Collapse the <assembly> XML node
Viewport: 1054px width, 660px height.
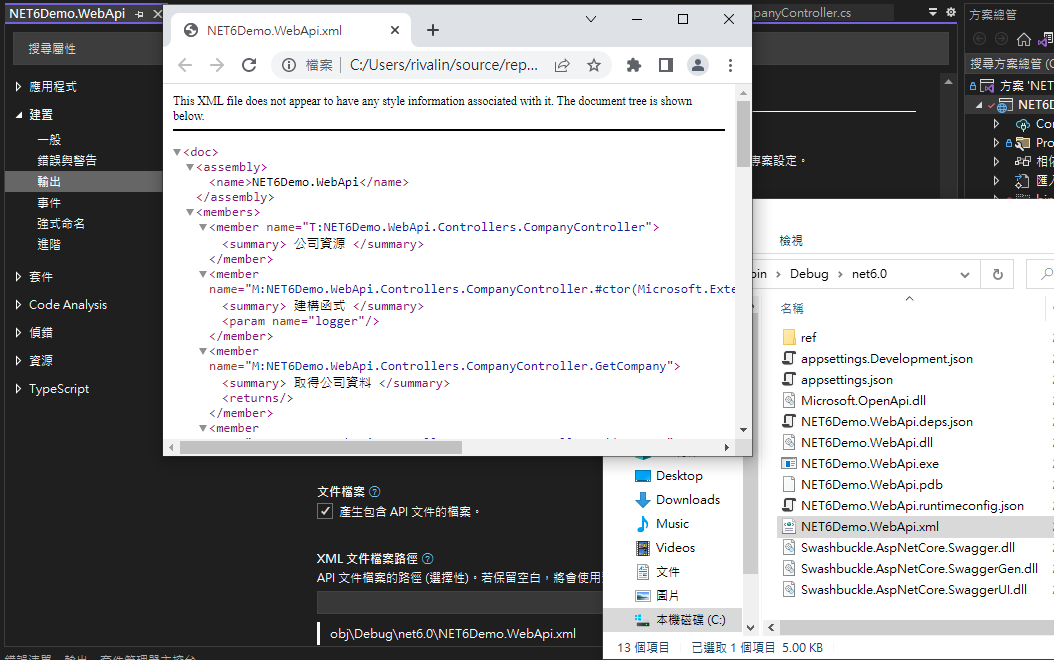point(190,167)
